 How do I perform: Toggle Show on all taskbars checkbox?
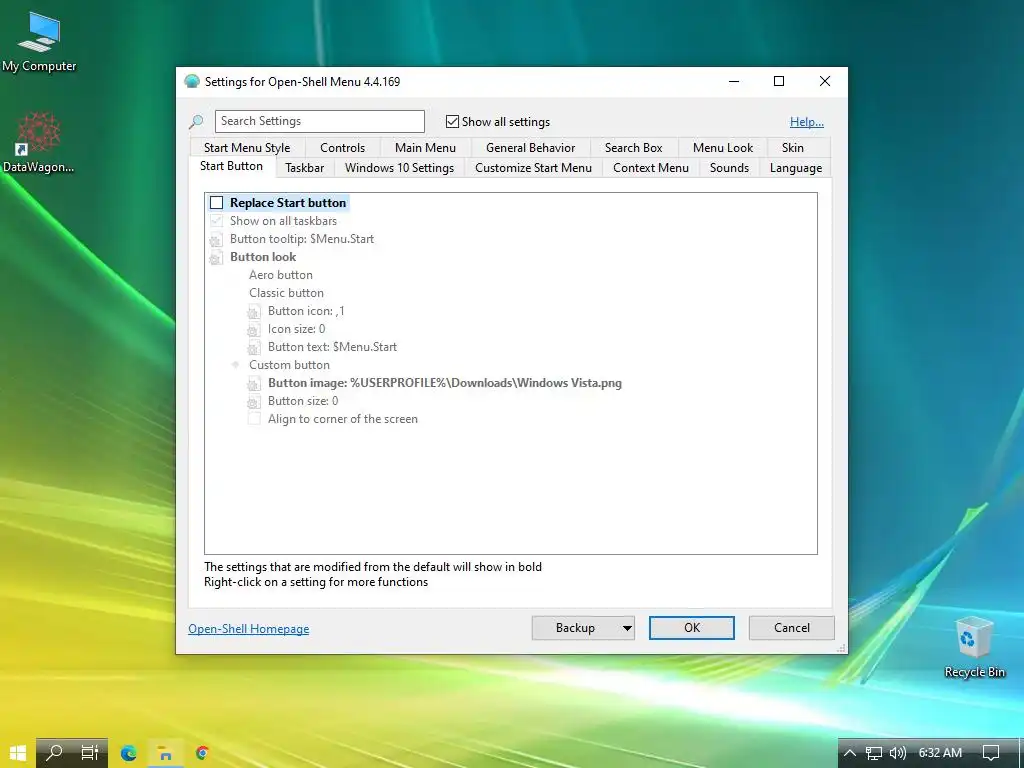click(x=216, y=221)
